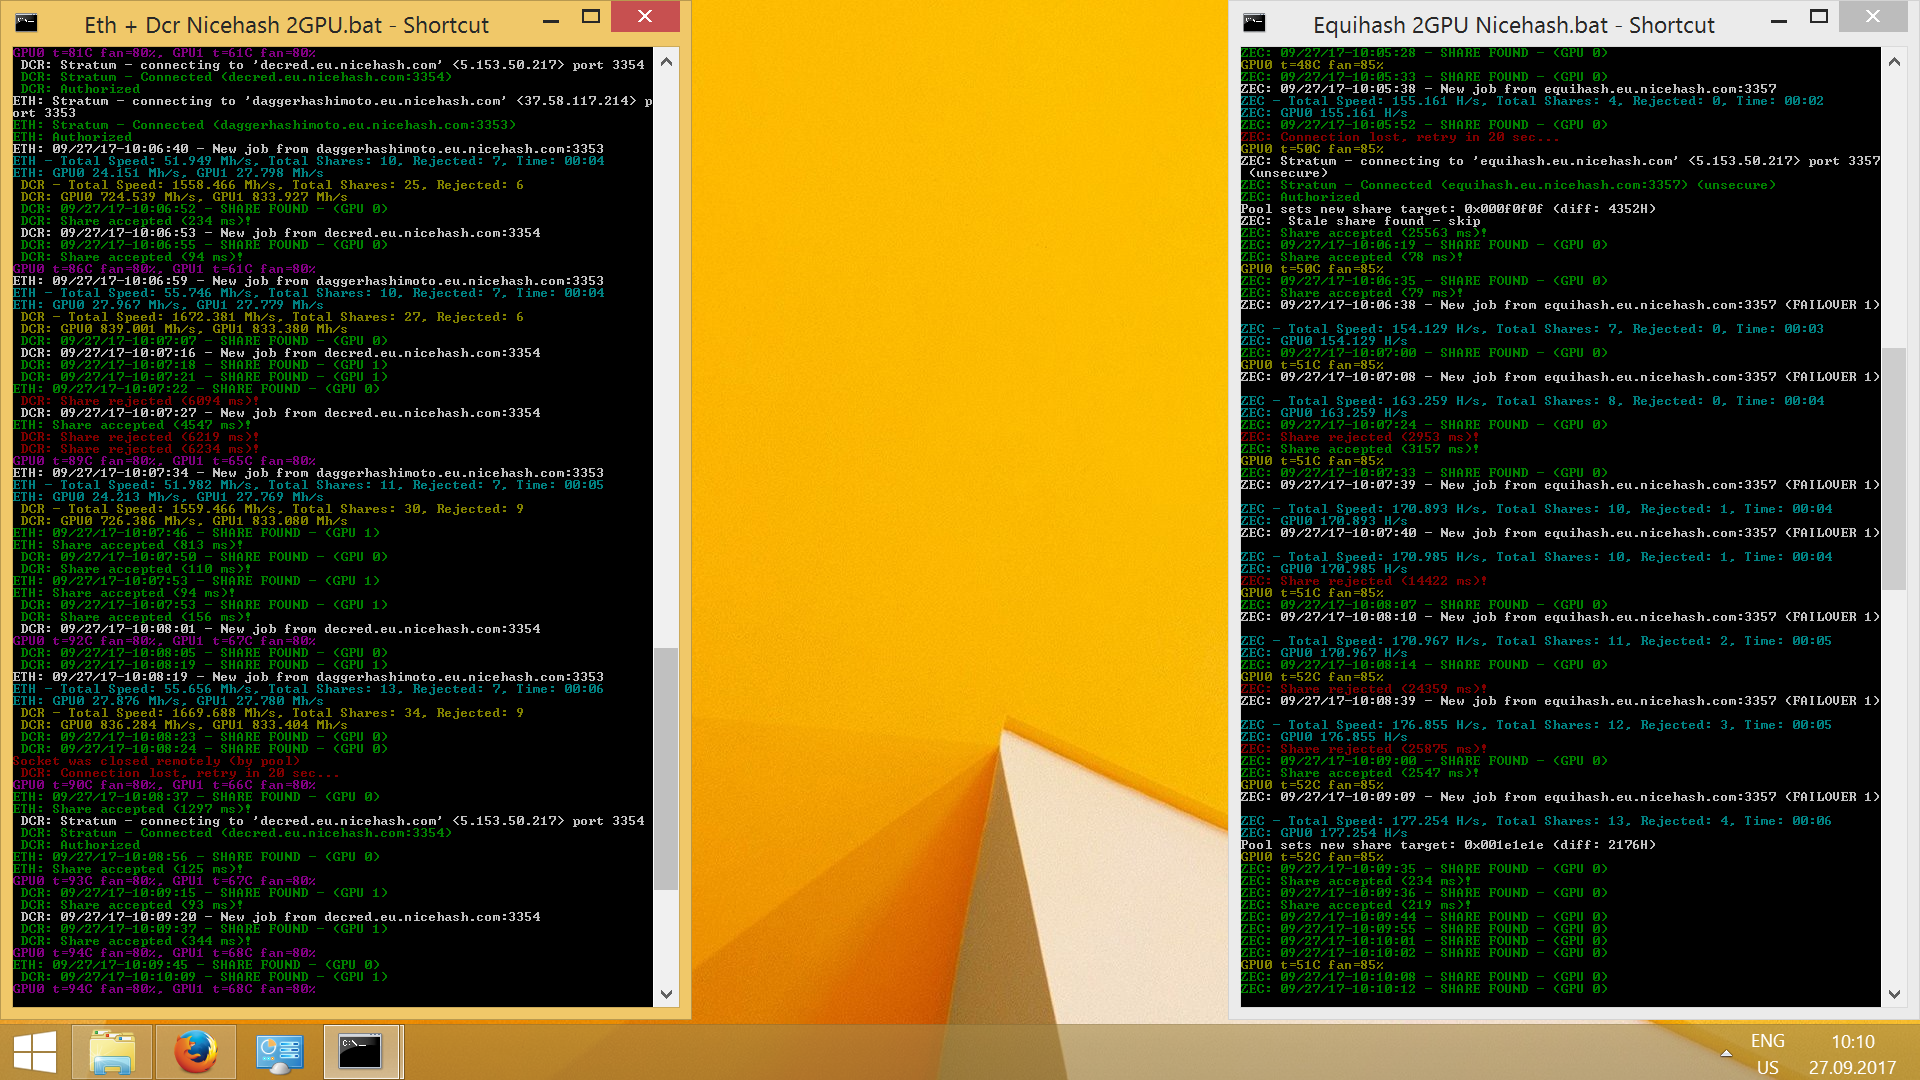Open the clock showing 10:10
The width and height of the screenshot is (1920, 1080).
pos(1853,1041)
